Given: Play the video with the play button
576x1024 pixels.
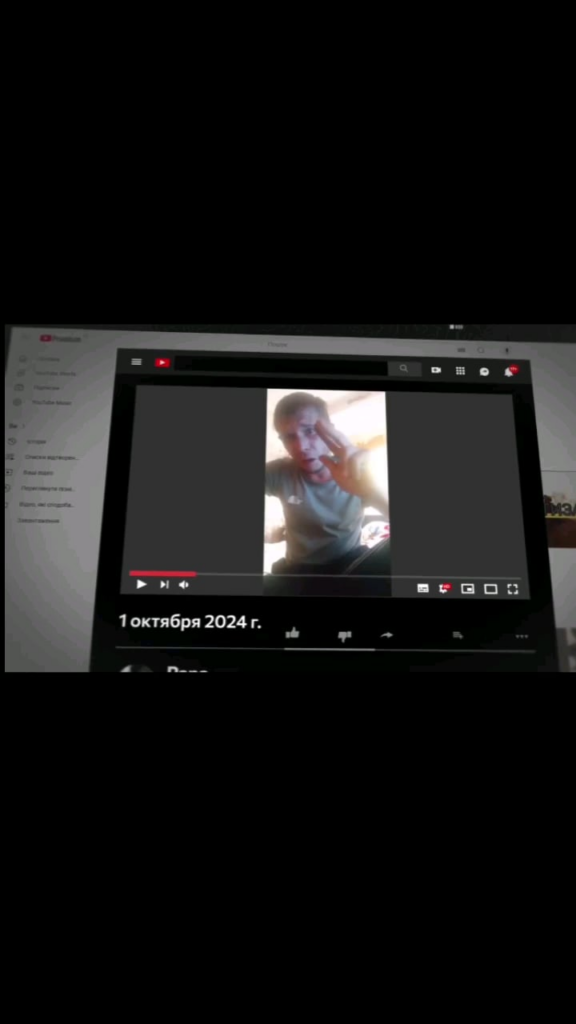Looking at the screenshot, I should point(142,584).
